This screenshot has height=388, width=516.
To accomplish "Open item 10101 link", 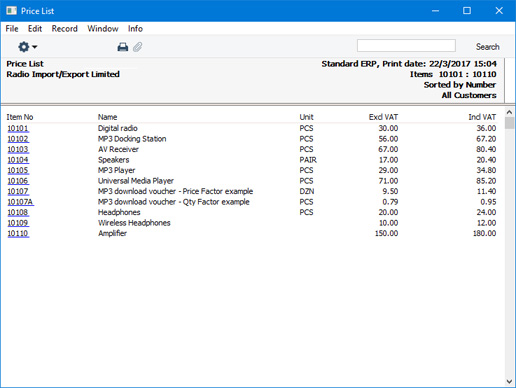I will point(18,128).
